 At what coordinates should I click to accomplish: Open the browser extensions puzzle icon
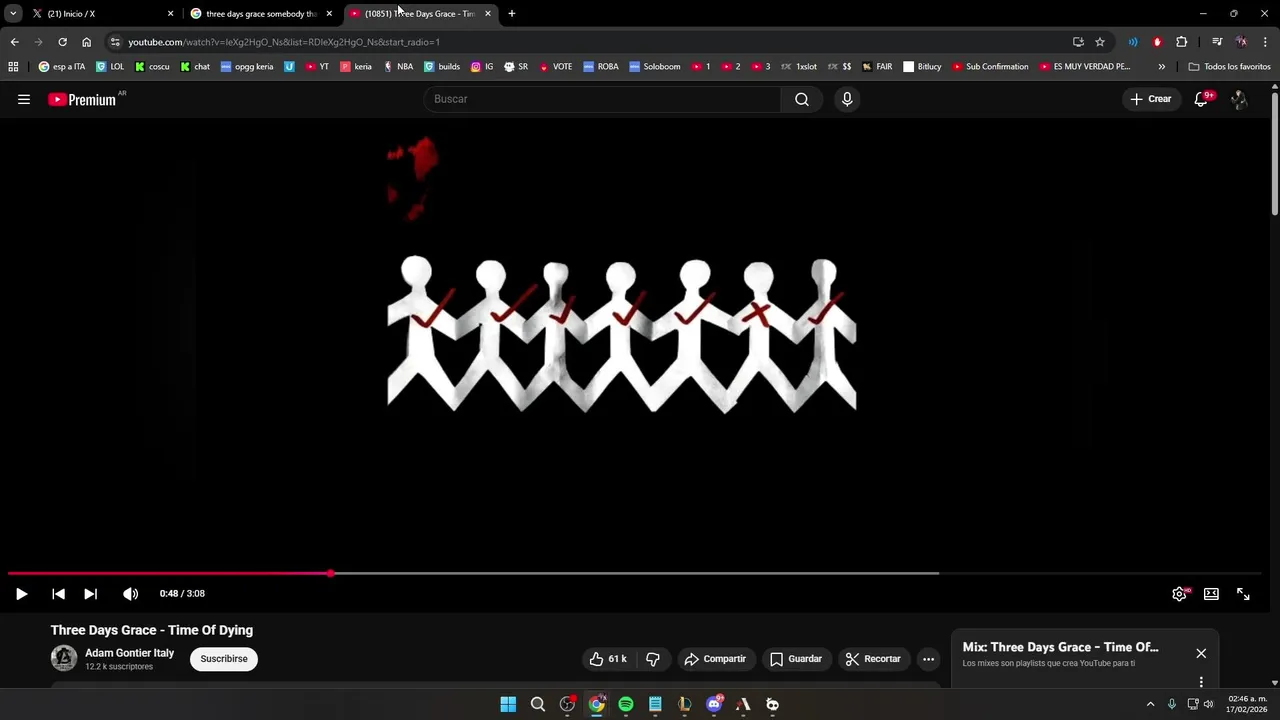point(1182,42)
